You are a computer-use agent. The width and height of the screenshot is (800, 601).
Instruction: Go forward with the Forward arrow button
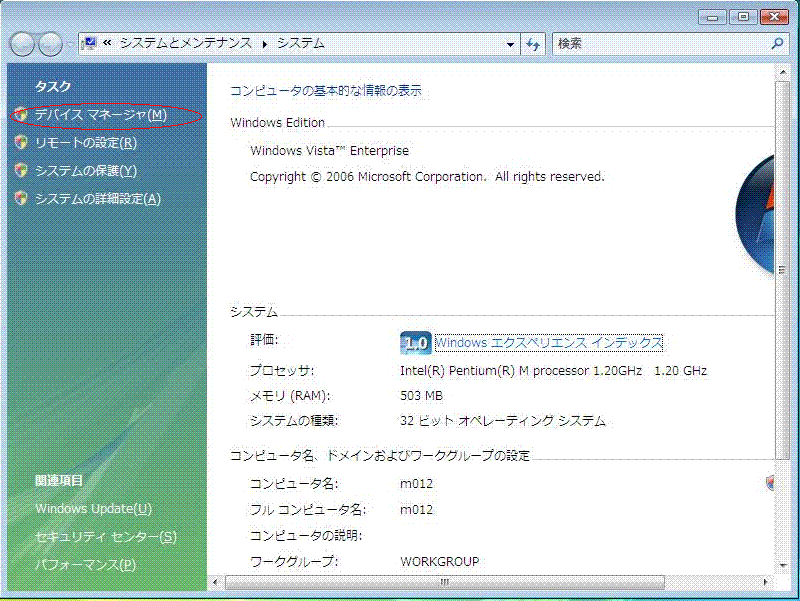[x=51, y=44]
